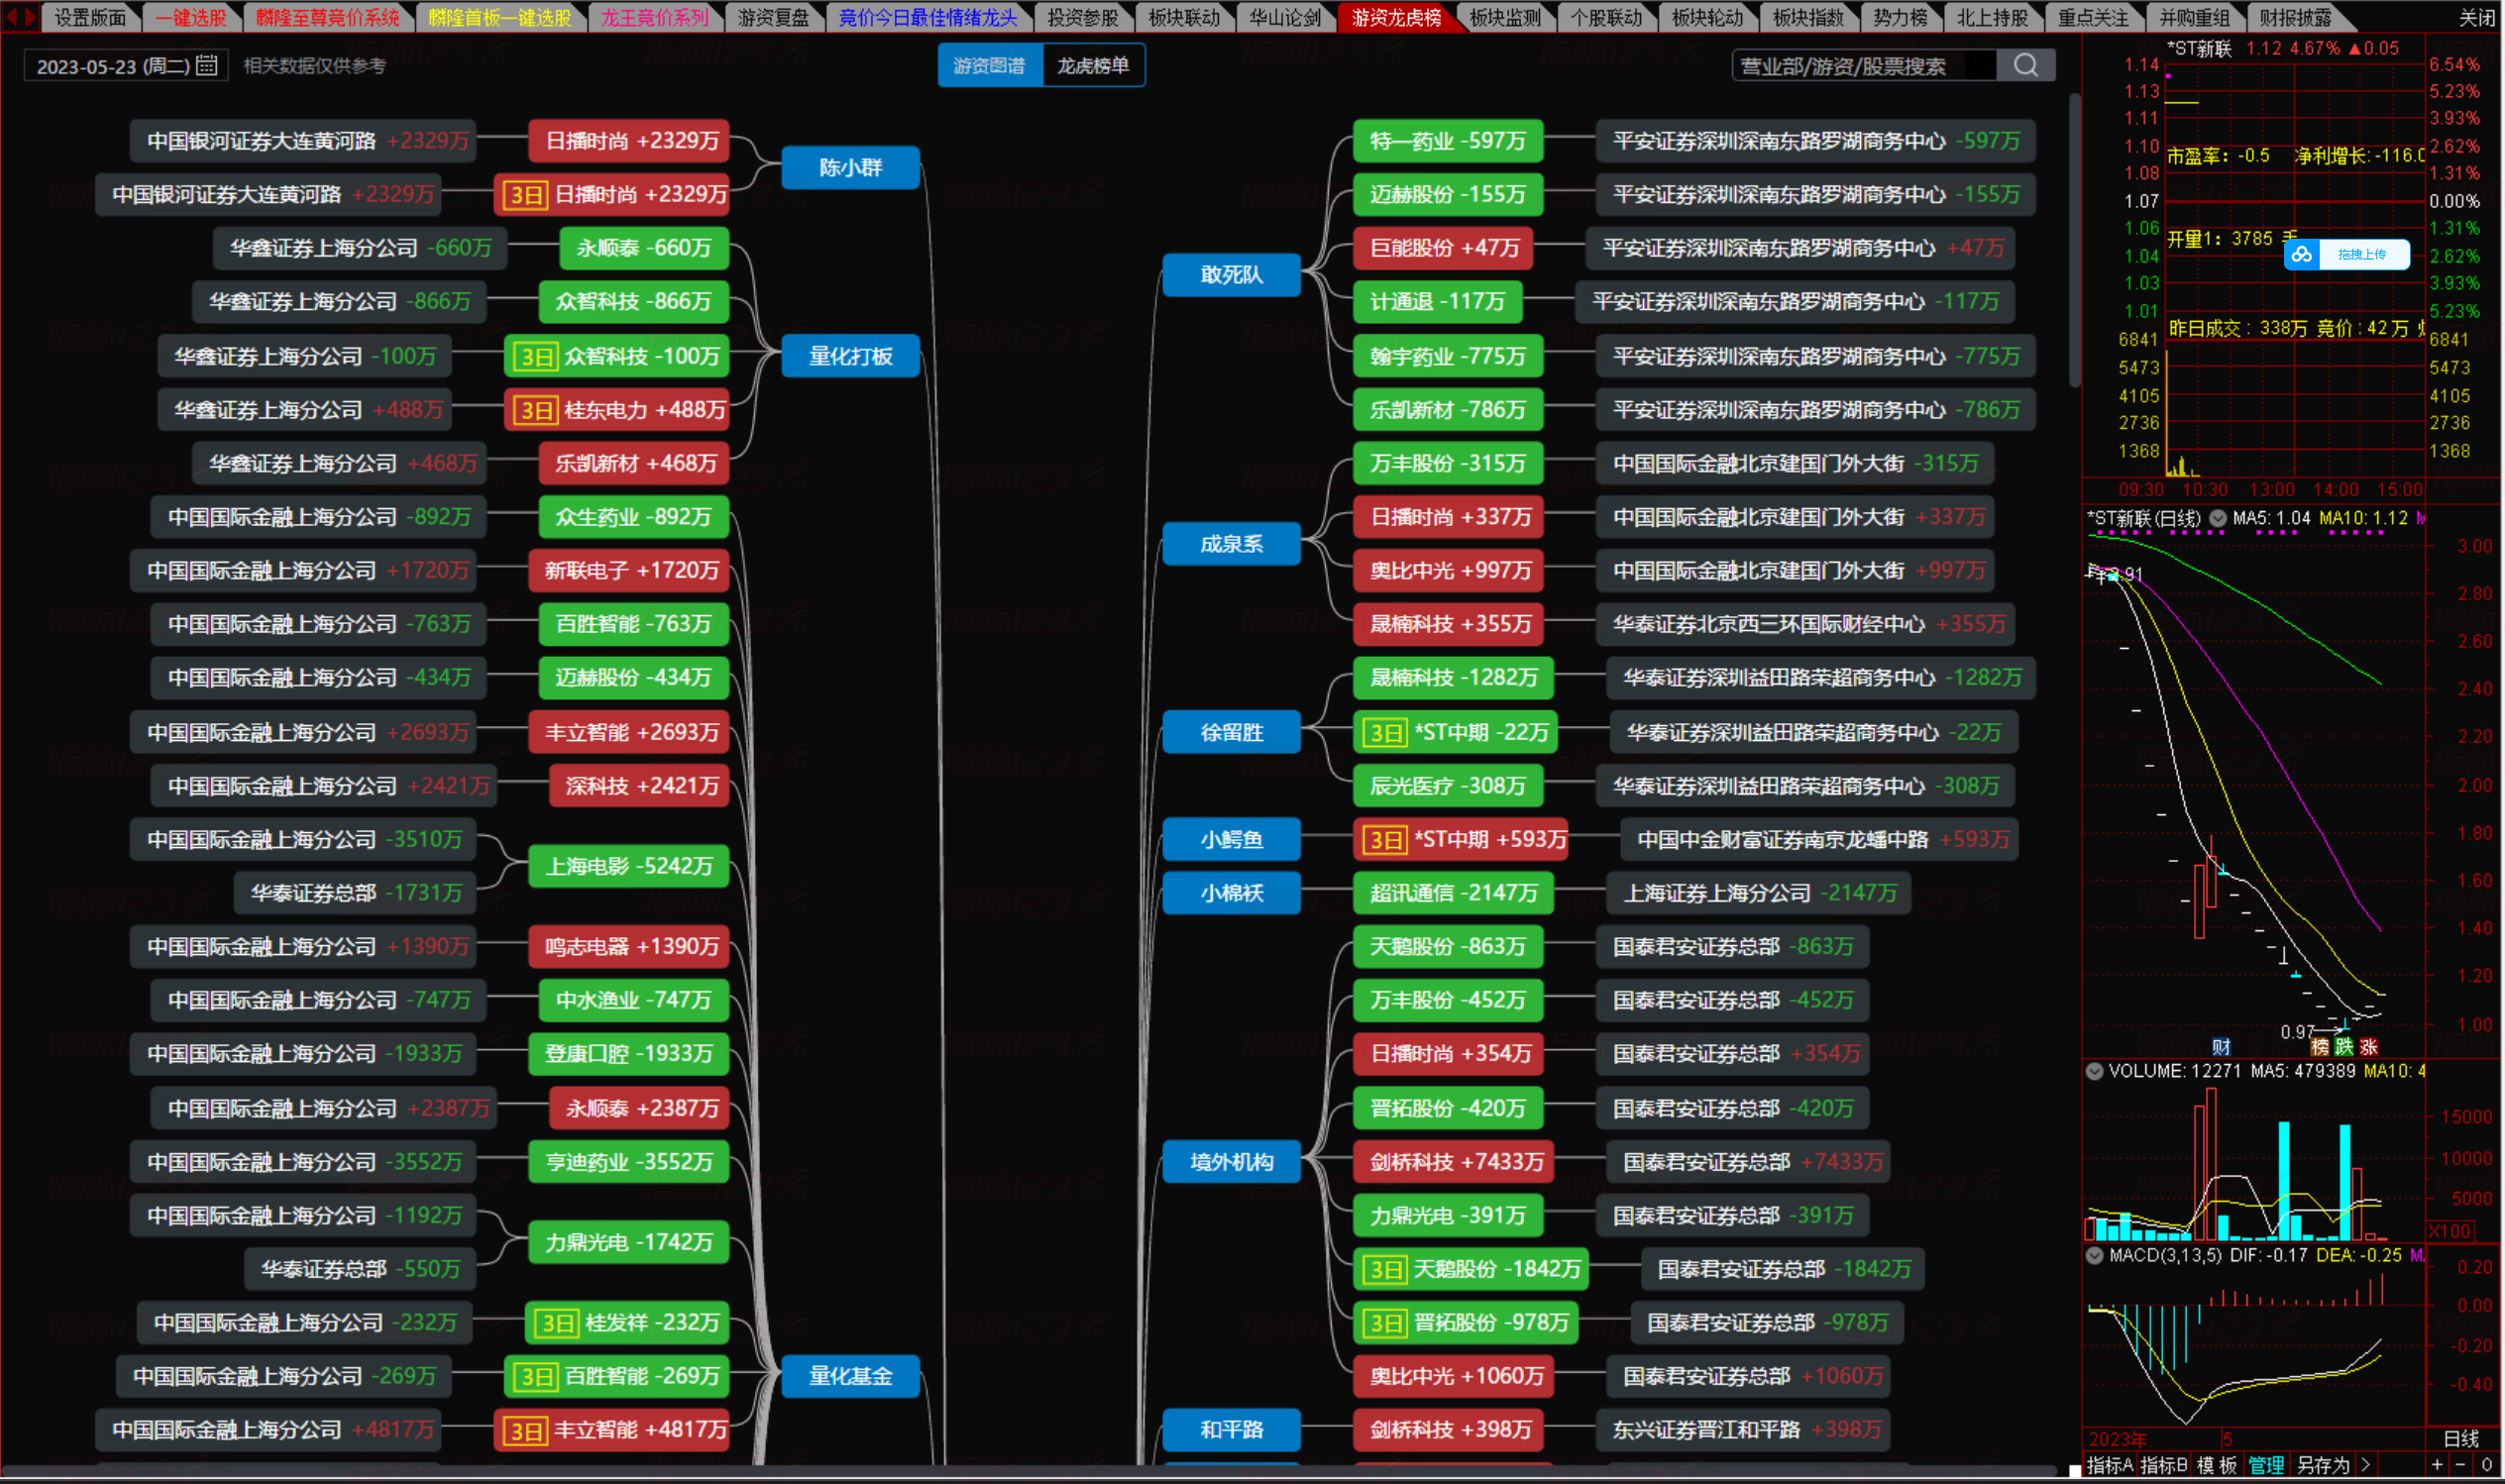Image resolution: width=2505 pixels, height=1484 pixels.
Task: Open the 板块监测 tab
Action: click(1505, 17)
